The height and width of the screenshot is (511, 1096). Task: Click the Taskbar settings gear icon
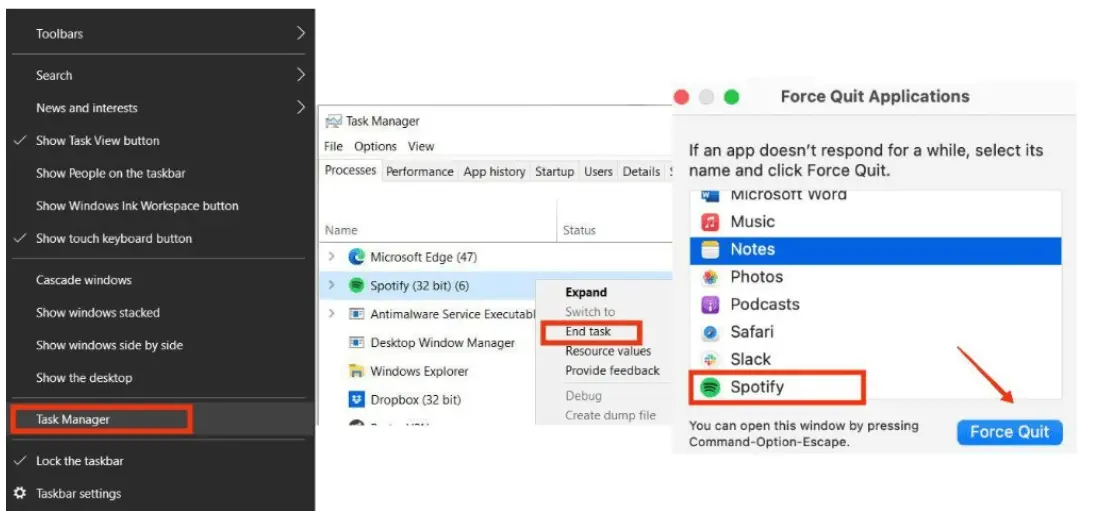pos(20,493)
